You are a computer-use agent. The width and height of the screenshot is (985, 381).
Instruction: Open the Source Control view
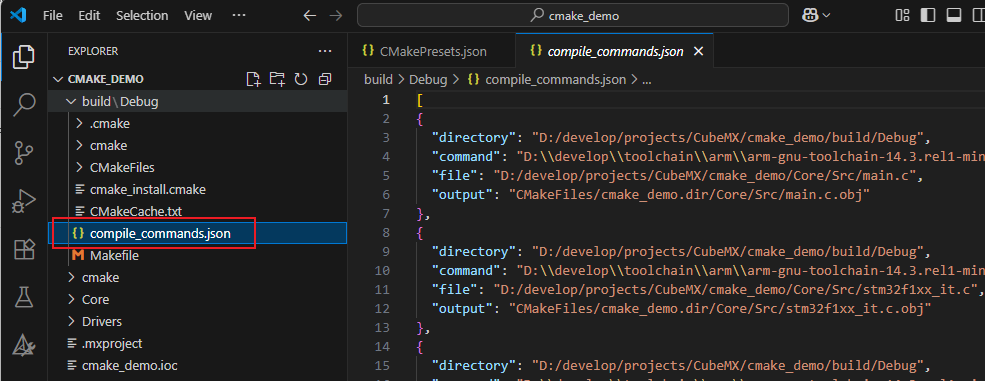coord(23,153)
